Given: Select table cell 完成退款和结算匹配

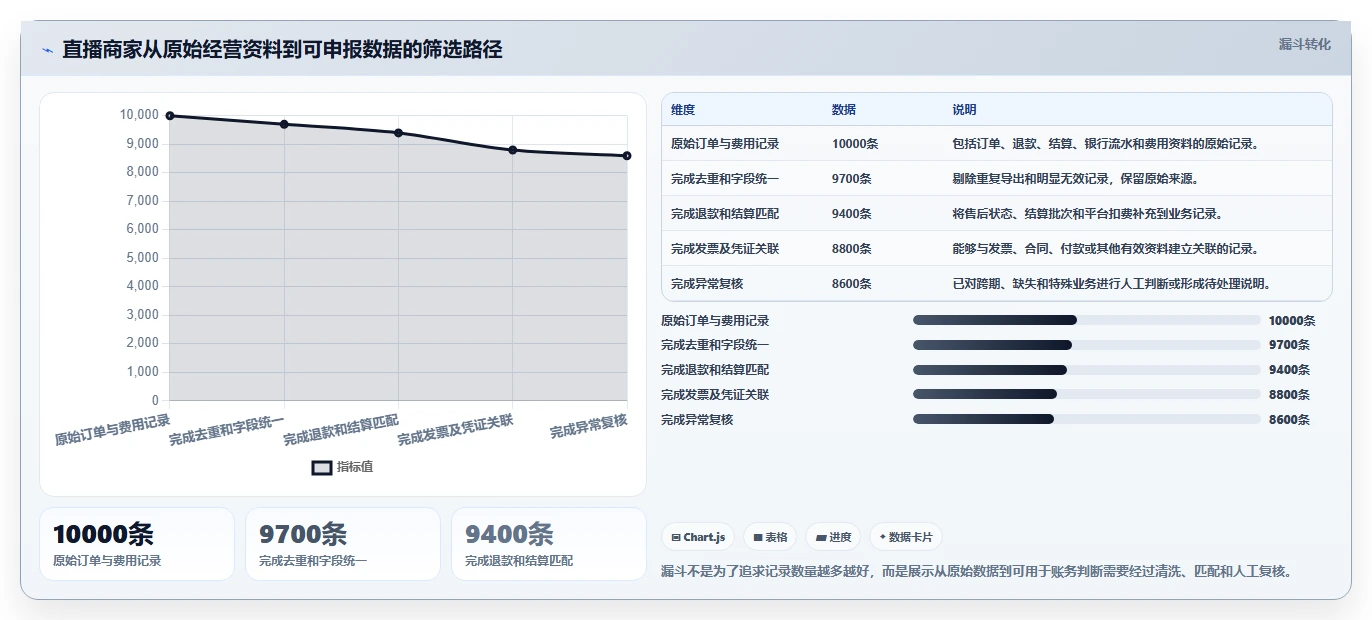Looking at the screenshot, I should point(725,214).
